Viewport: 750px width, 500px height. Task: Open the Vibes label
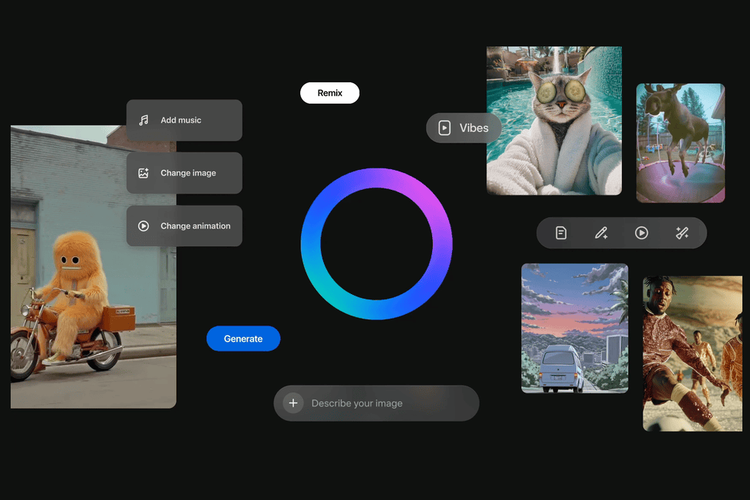coord(474,128)
